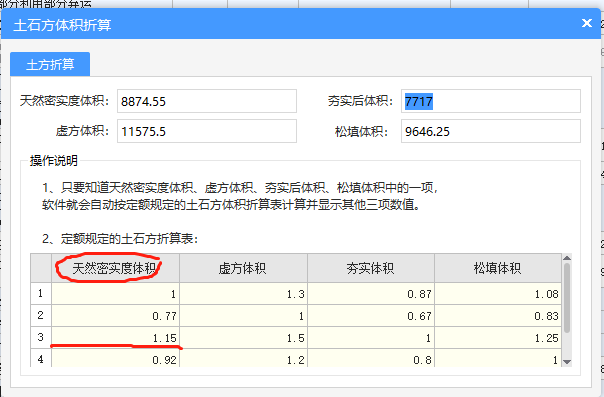Viewport: 604px width, 397px height.
Task: Click the table scrollbar up arrow
Action: pyautogui.click(x=567, y=258)
